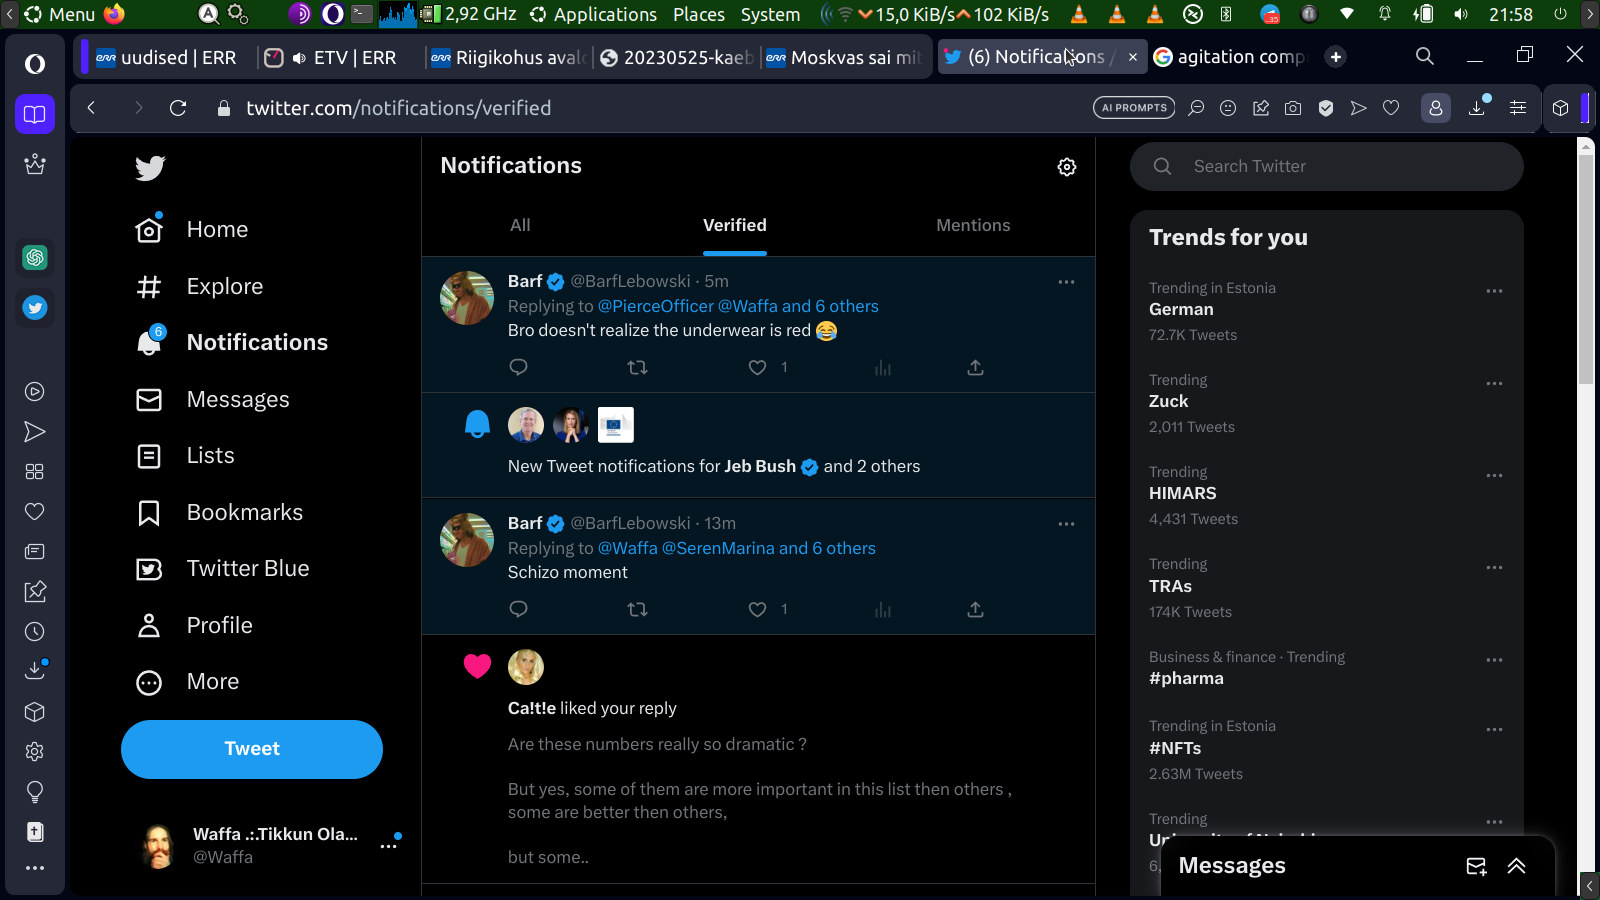Compose new message in Messages drawer
Image resolution: width=1600 pixels, height=900 pixels.
point(1476,866)
